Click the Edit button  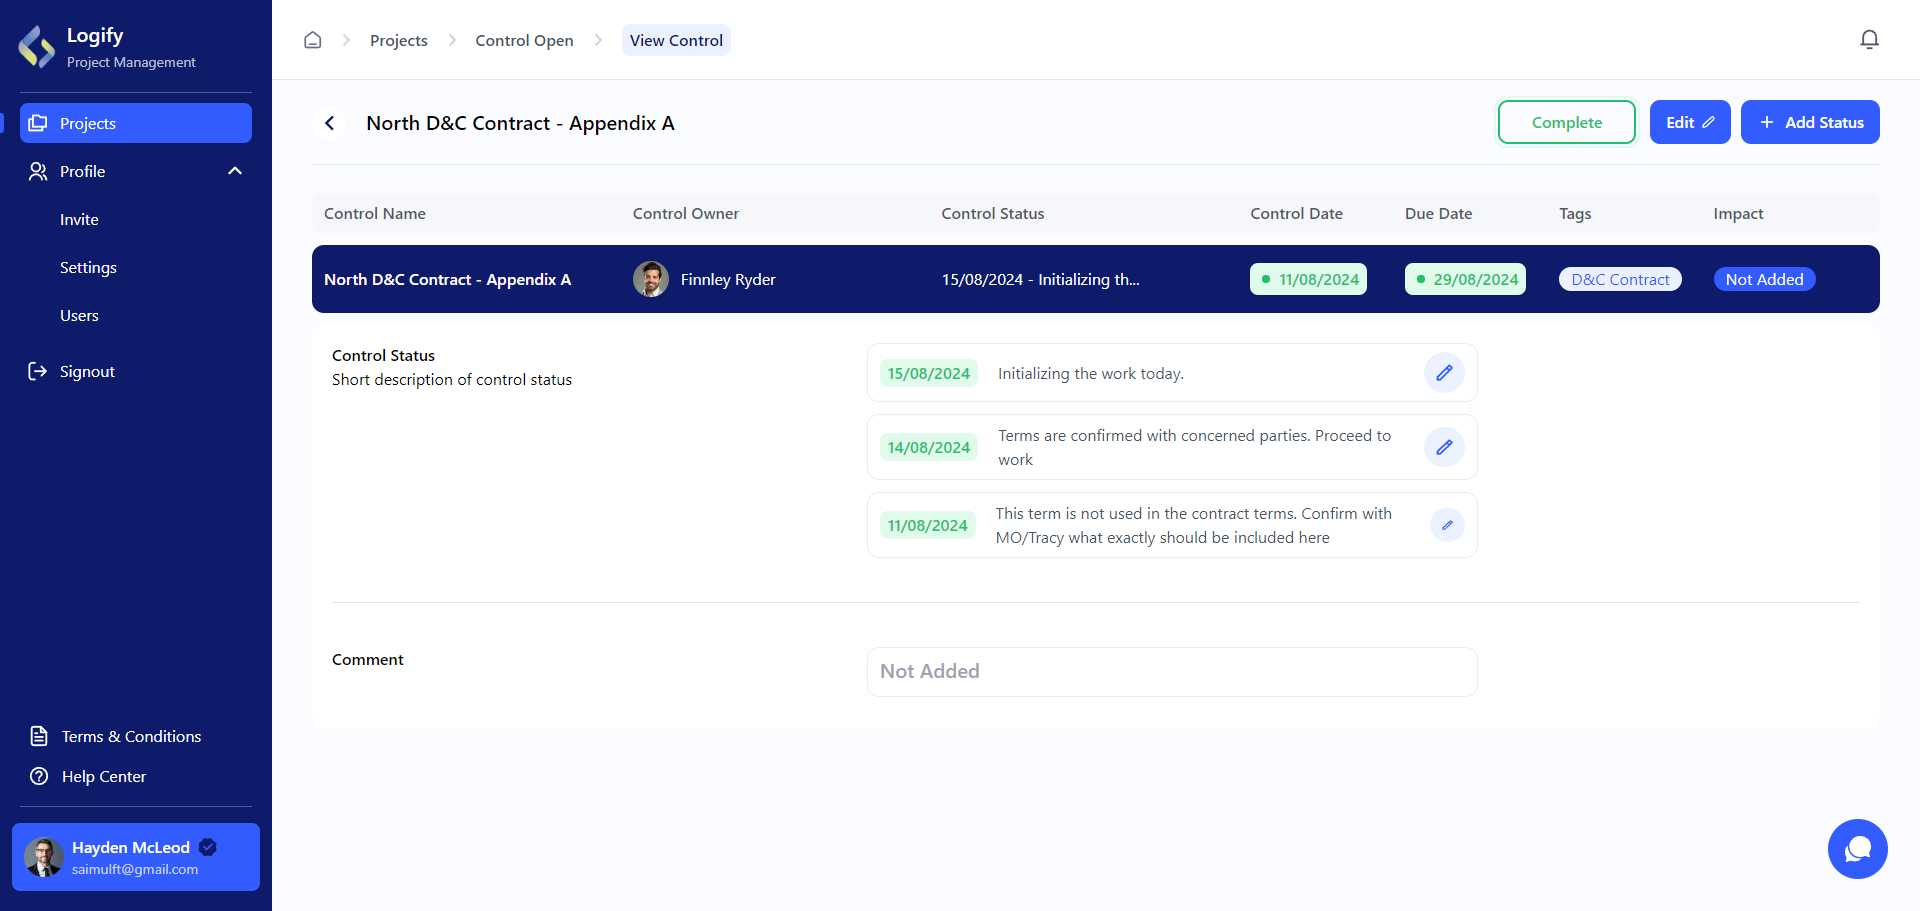(x=1690, y=122)
